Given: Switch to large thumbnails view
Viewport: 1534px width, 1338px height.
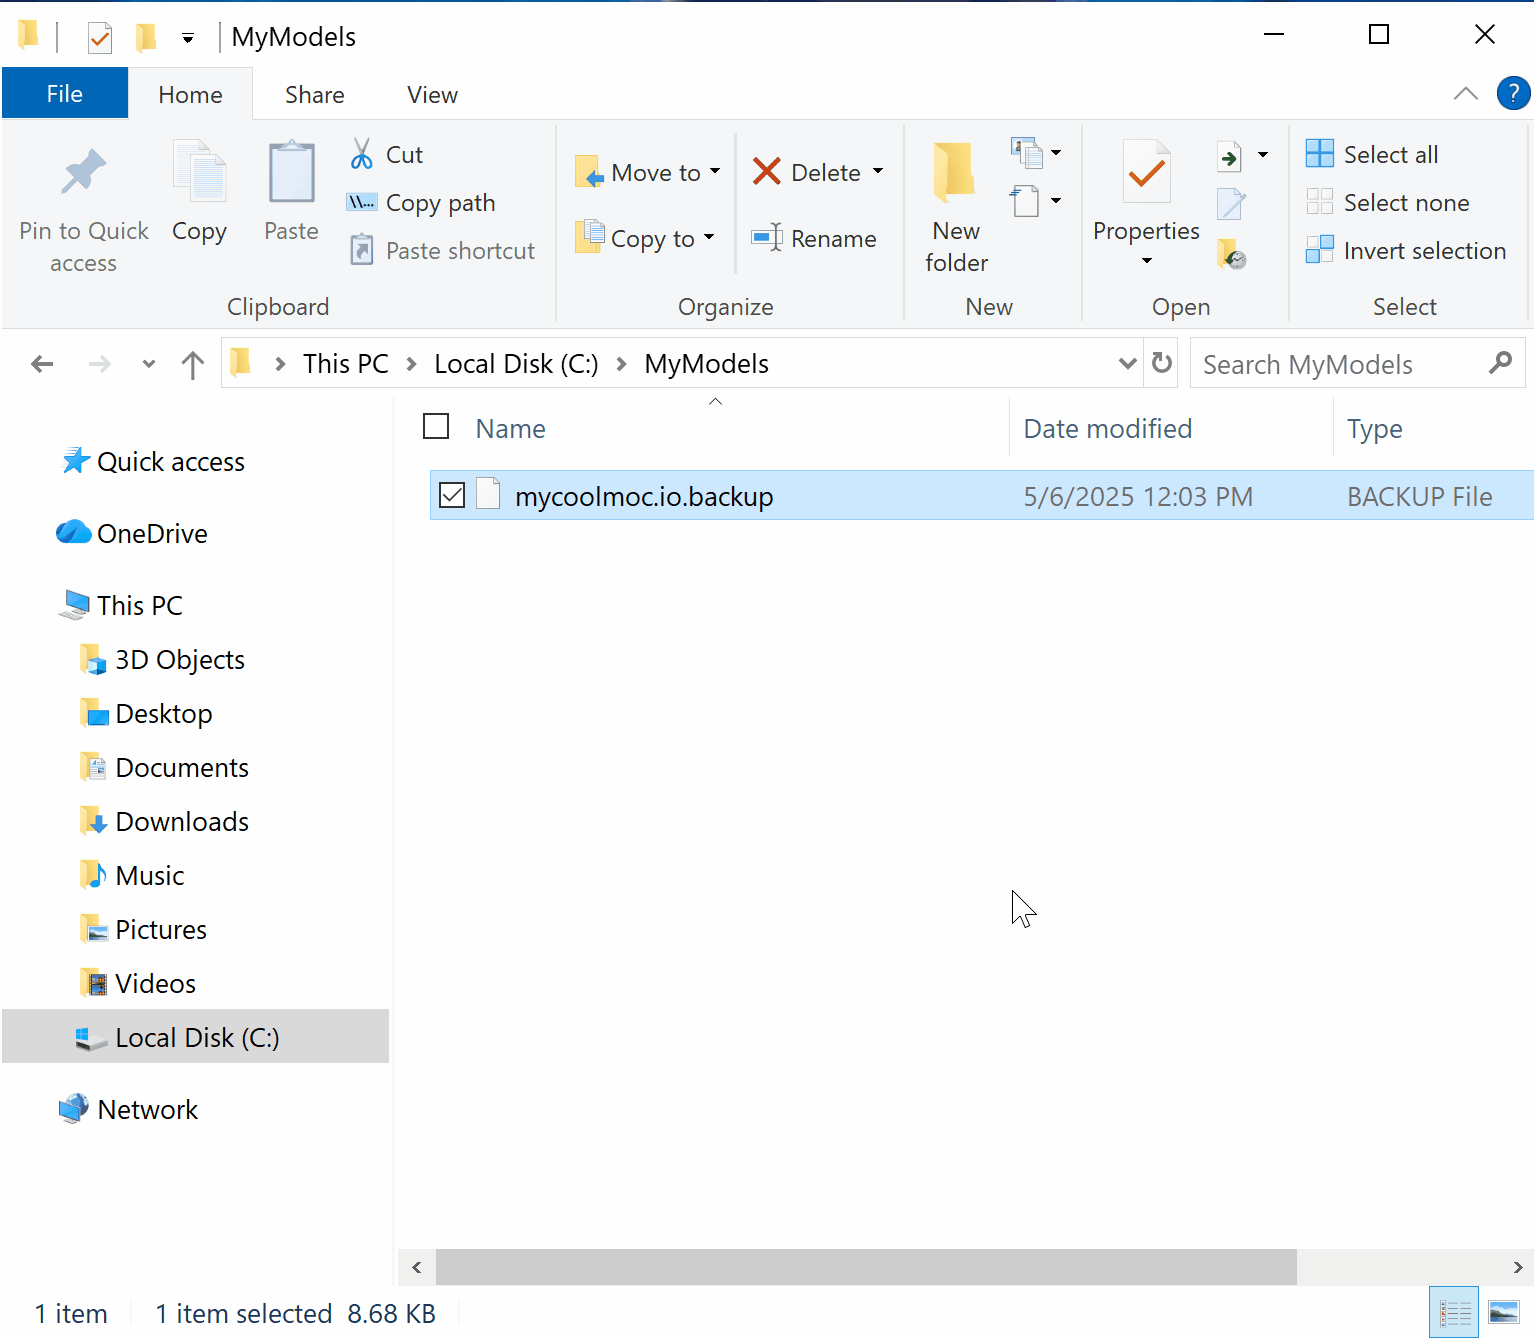Looking at the screenshot, I should 1503,1312.
